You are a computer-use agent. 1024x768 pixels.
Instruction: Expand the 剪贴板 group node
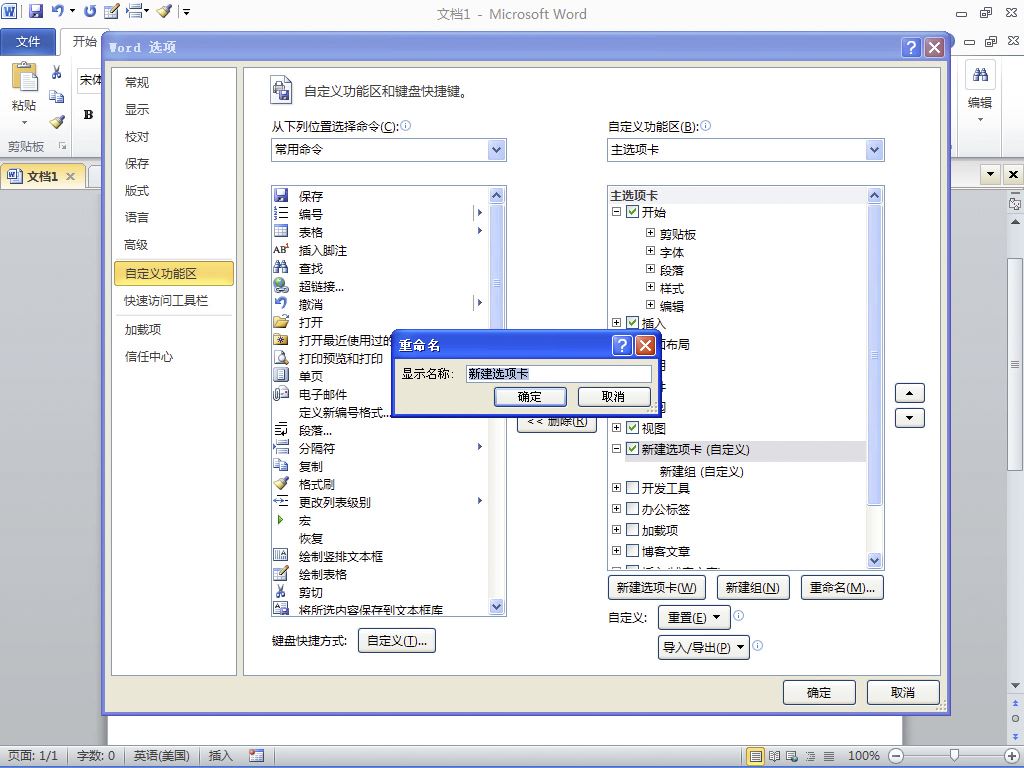(650, 232)
